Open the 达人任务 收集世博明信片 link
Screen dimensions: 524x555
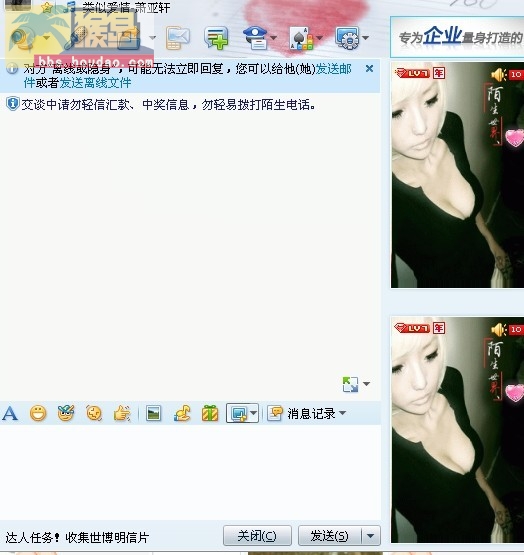(77, 538)
